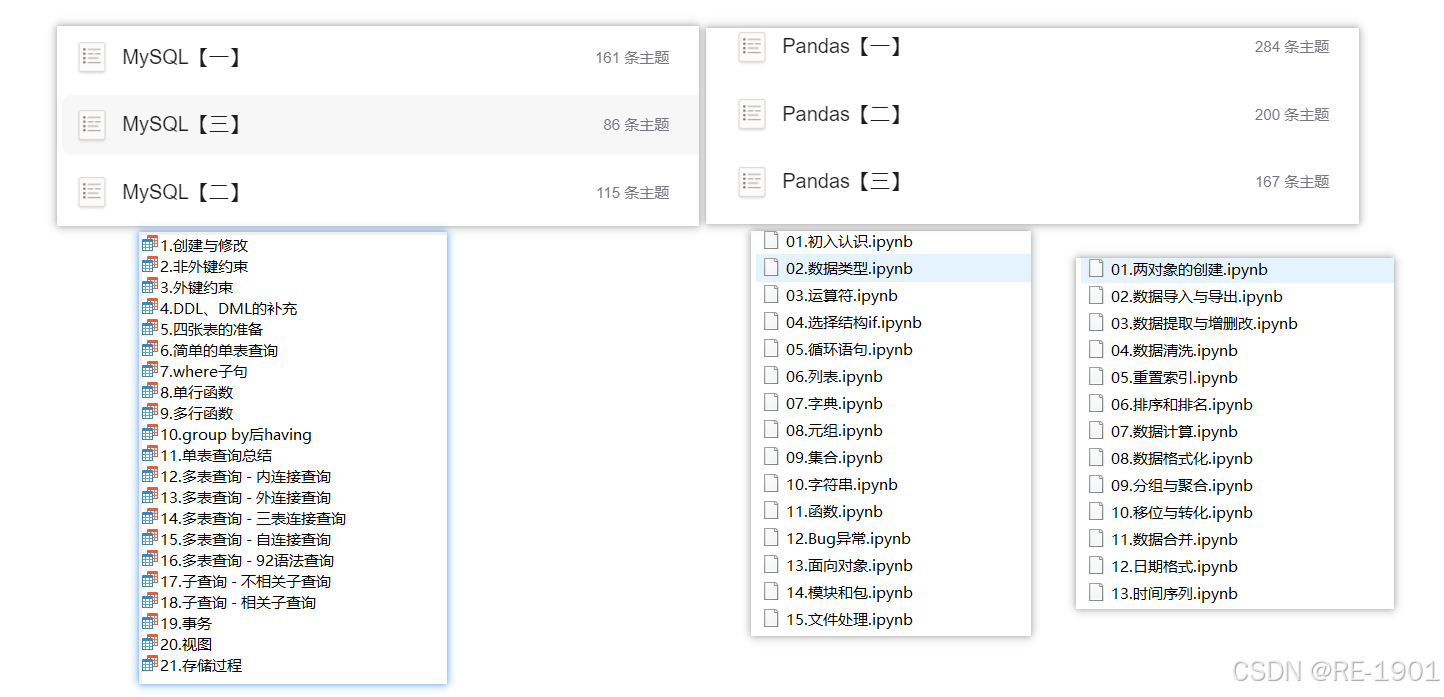This screenshot has height=697, width=1444.
Task: Click the table icon of 20.视图
Action: [150, 644]
